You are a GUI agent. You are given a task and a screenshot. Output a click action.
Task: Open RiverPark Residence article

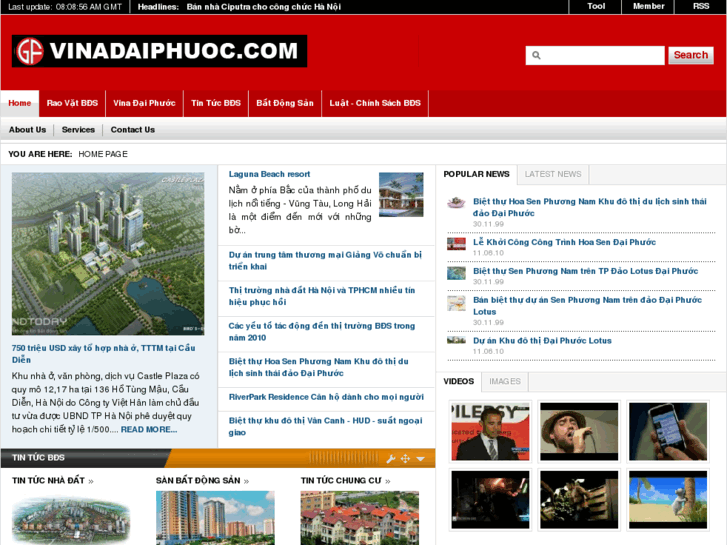click(x=326, y=397)
